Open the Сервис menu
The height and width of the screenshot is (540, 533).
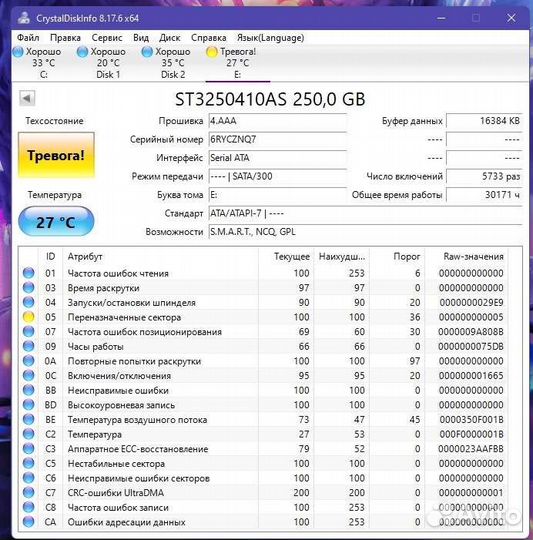click(x=107, y=38)
